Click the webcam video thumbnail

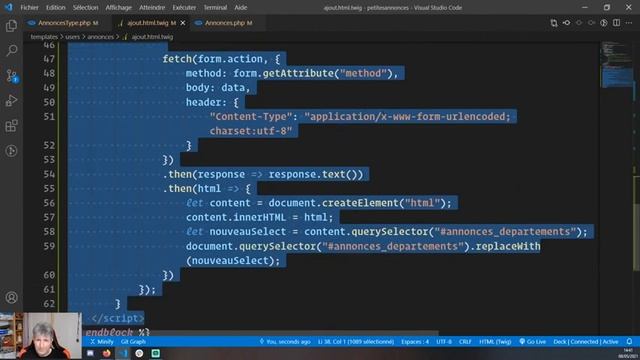click(41, 336)
